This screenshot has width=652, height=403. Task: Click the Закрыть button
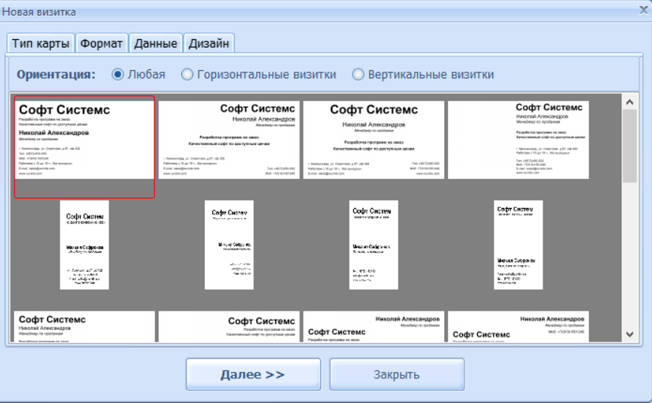click(397, 374)
